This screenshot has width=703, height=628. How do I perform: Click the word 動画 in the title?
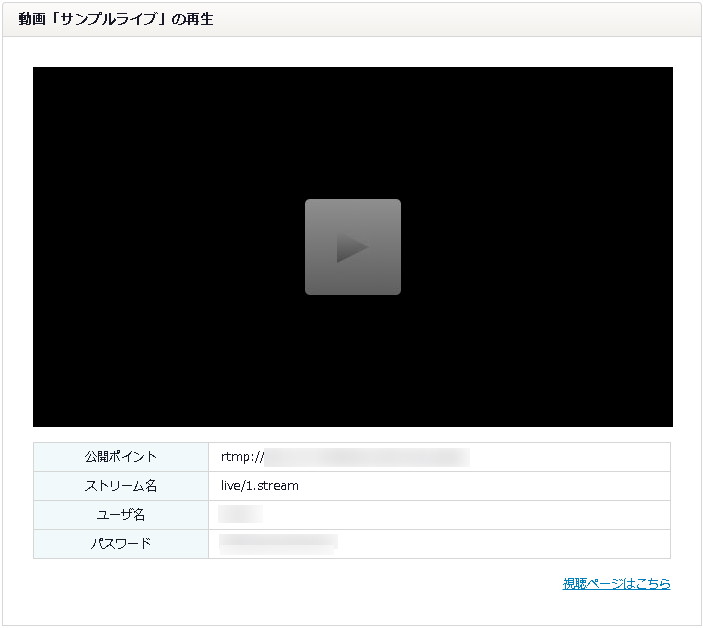31,19
